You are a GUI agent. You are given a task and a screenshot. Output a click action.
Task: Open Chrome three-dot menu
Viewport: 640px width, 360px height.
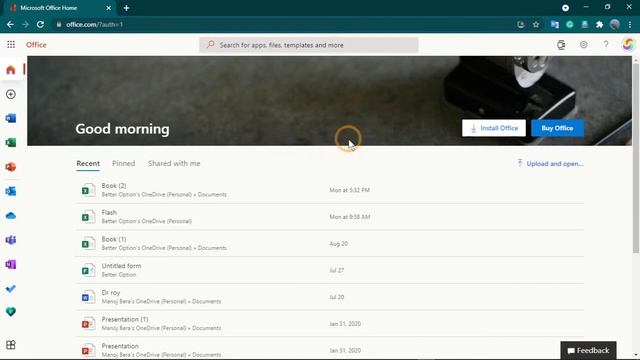[631, 24]
